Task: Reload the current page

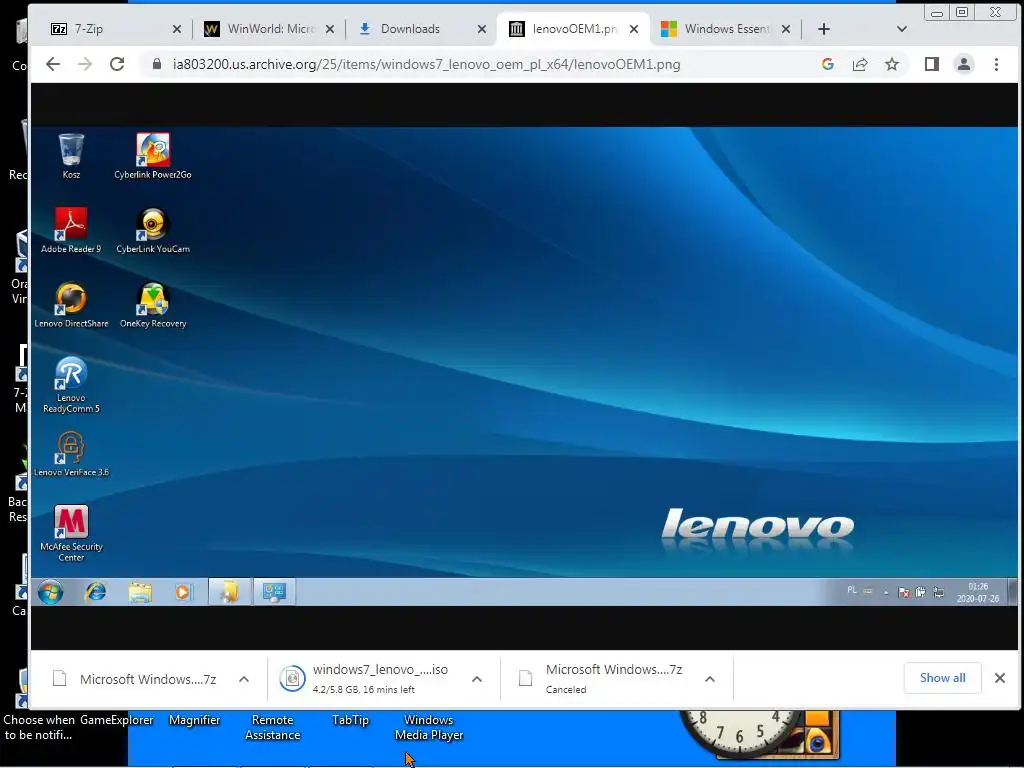Action: pos(117,64)
